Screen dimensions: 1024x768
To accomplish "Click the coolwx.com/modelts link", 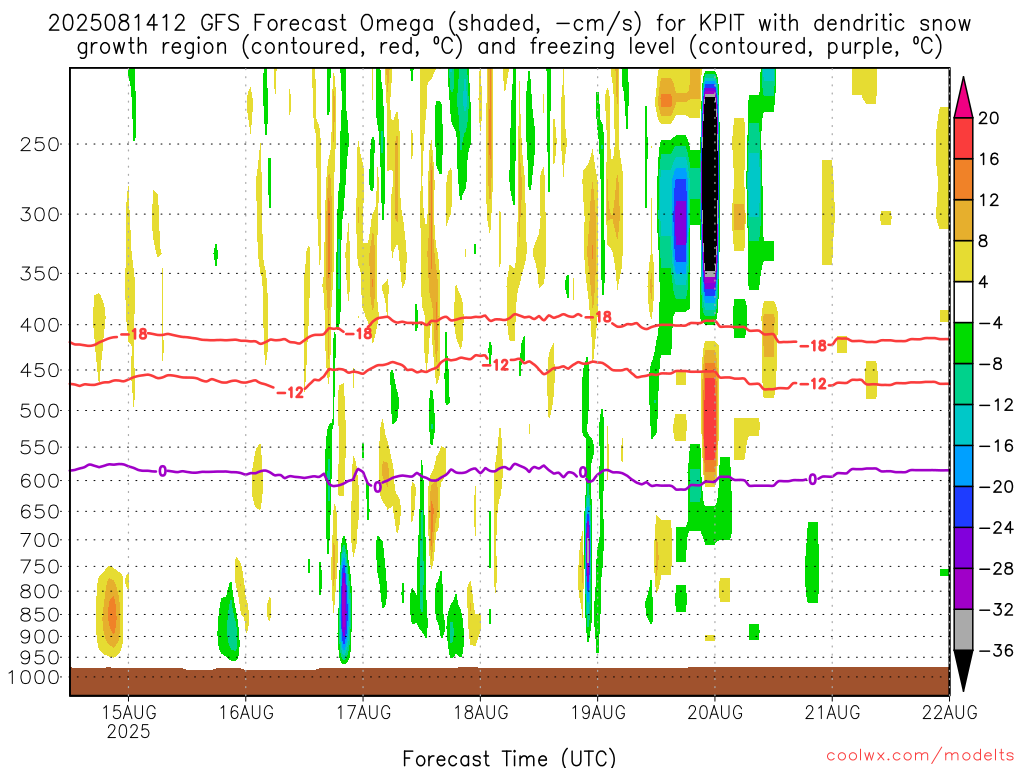I will 920,756.
